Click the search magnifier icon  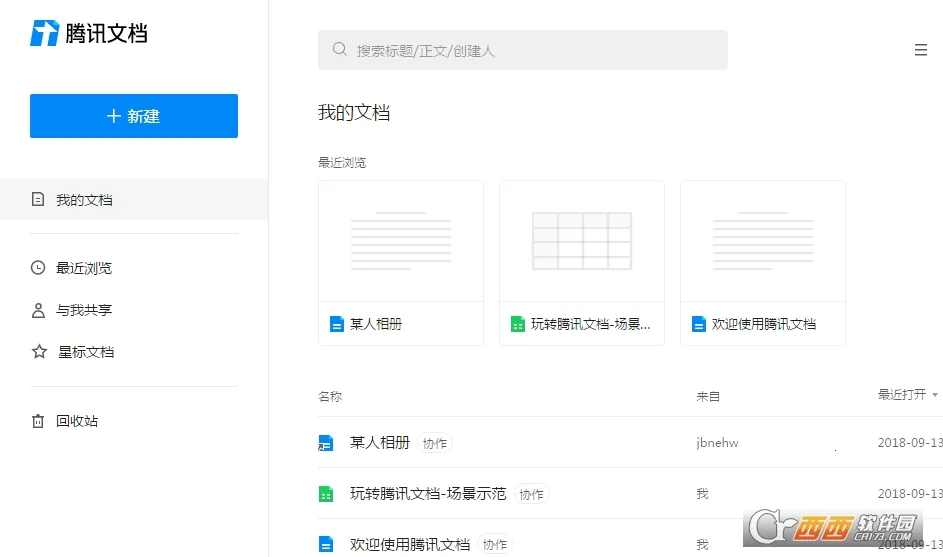(340, 49)
